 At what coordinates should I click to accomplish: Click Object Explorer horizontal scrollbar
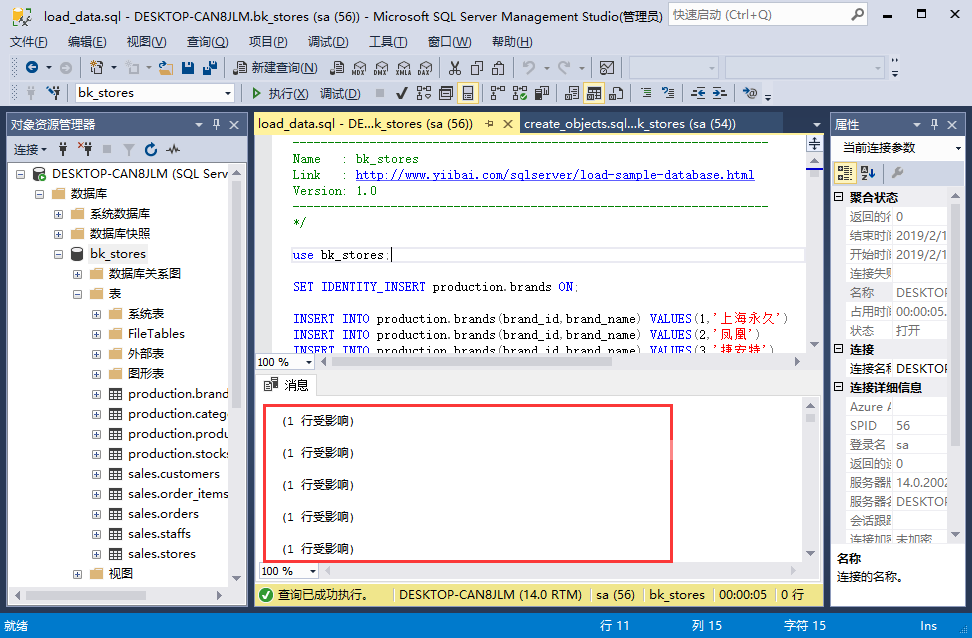click(86, 595)
